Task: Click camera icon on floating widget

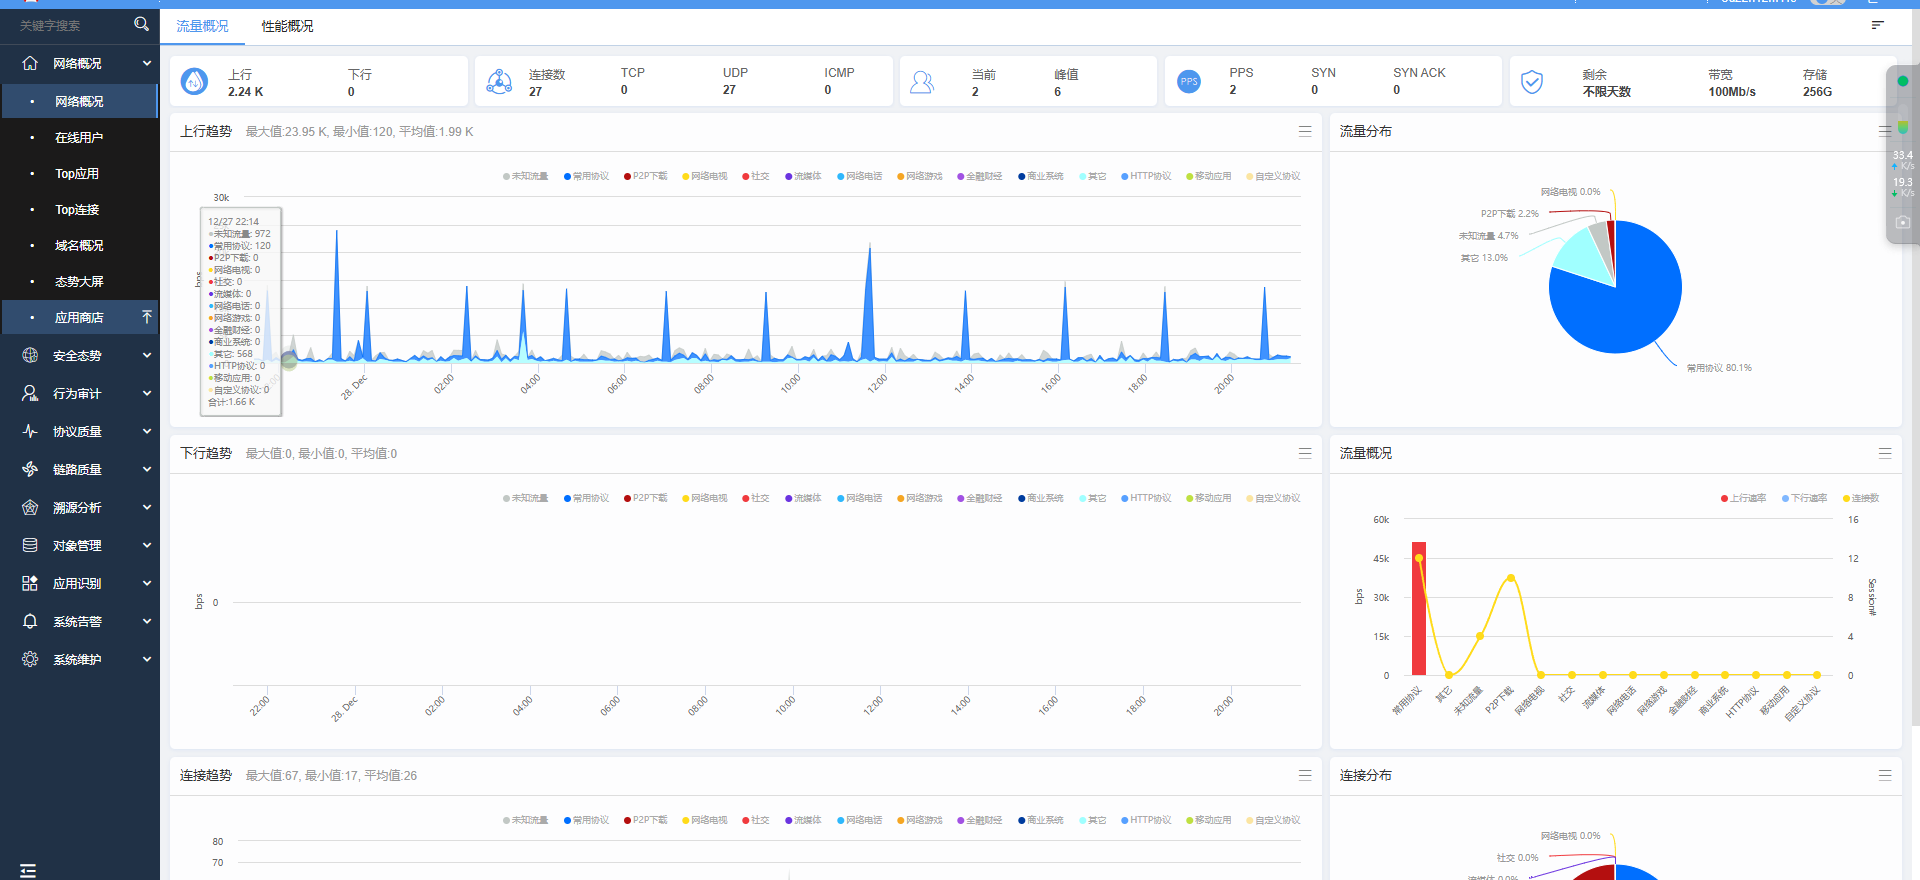Action: click(x=1902, y=222)
